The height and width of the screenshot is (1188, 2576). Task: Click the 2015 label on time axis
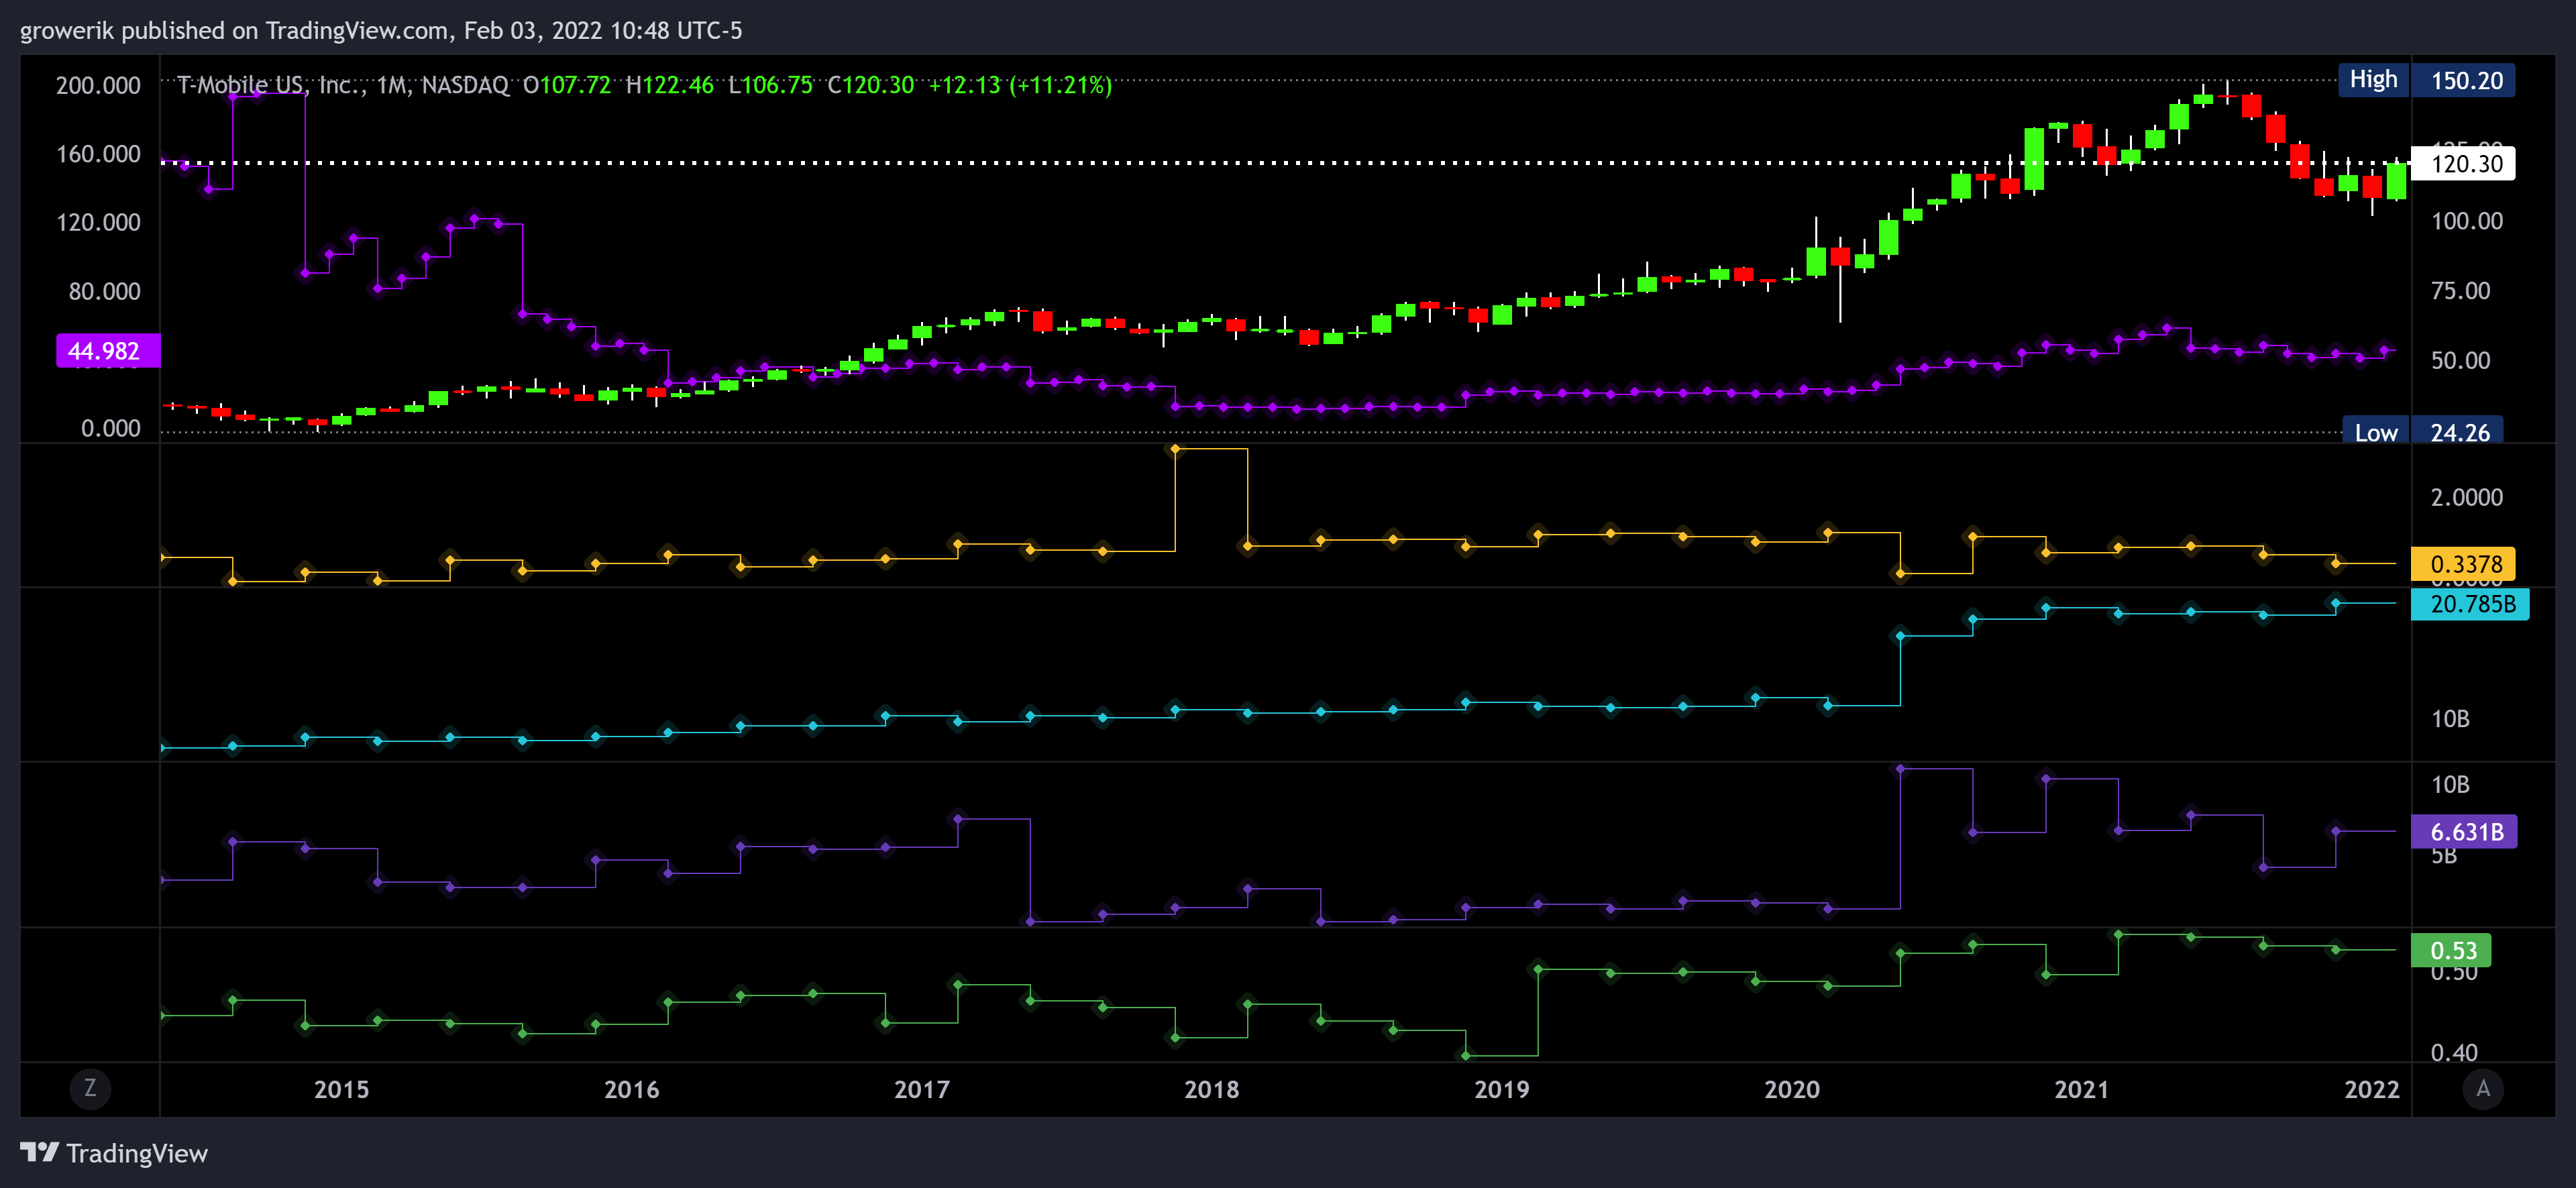[x=341, y=1089]
